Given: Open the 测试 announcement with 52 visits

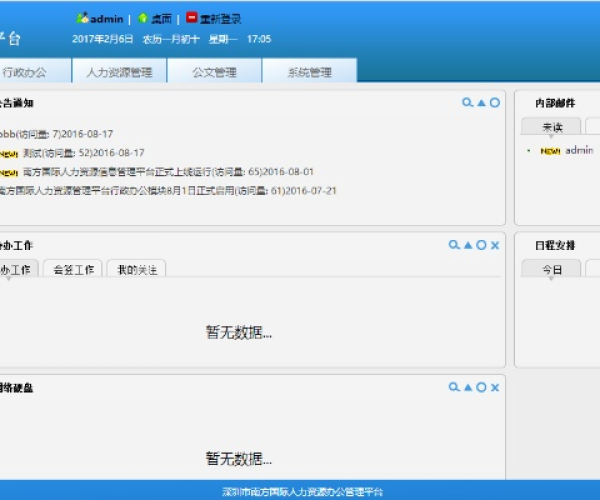Looking at the screenshot, I should [x=84, y=153].
